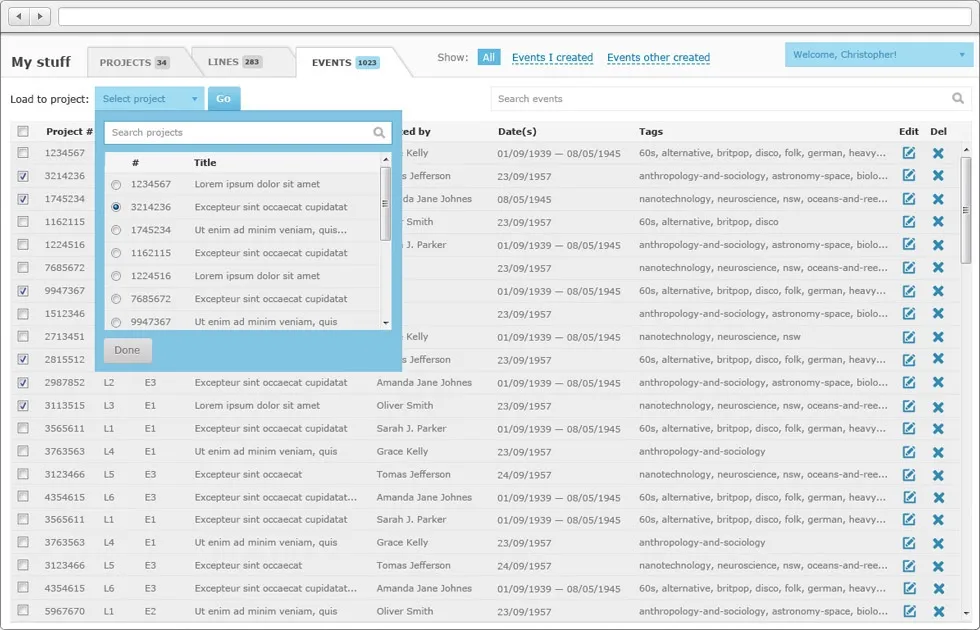Open edit for row 7685672
Screen dimensions: 980x630
coord(909,268)
